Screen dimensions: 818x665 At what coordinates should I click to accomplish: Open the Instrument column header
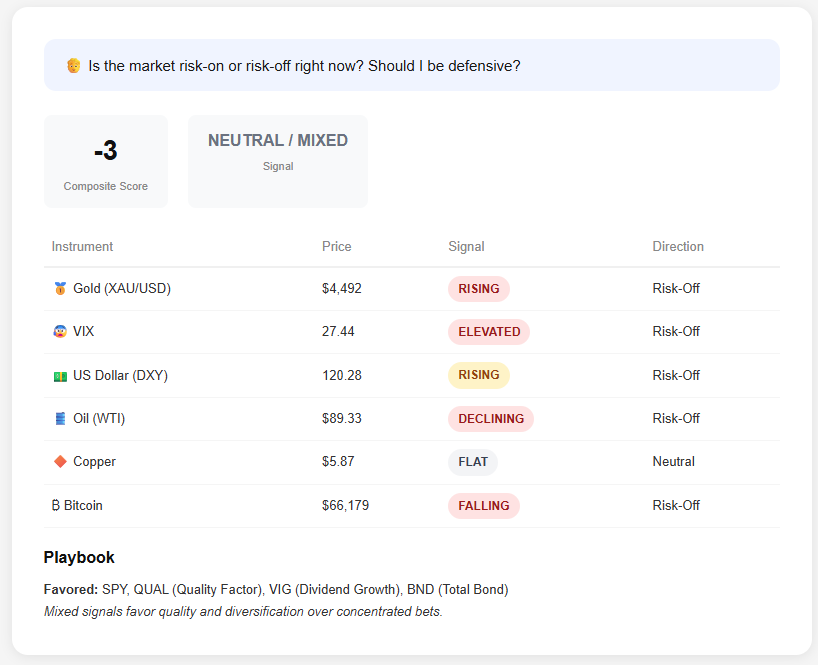[82, 246]
